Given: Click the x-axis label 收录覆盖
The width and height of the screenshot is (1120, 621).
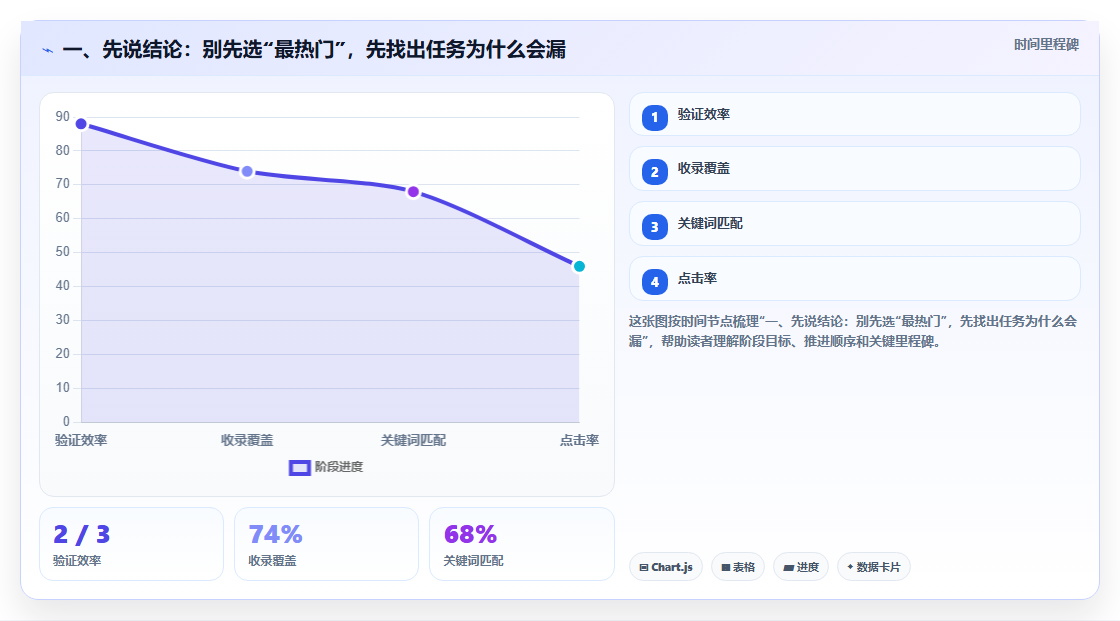Looking at the screenshot, I should coord(247,440).
